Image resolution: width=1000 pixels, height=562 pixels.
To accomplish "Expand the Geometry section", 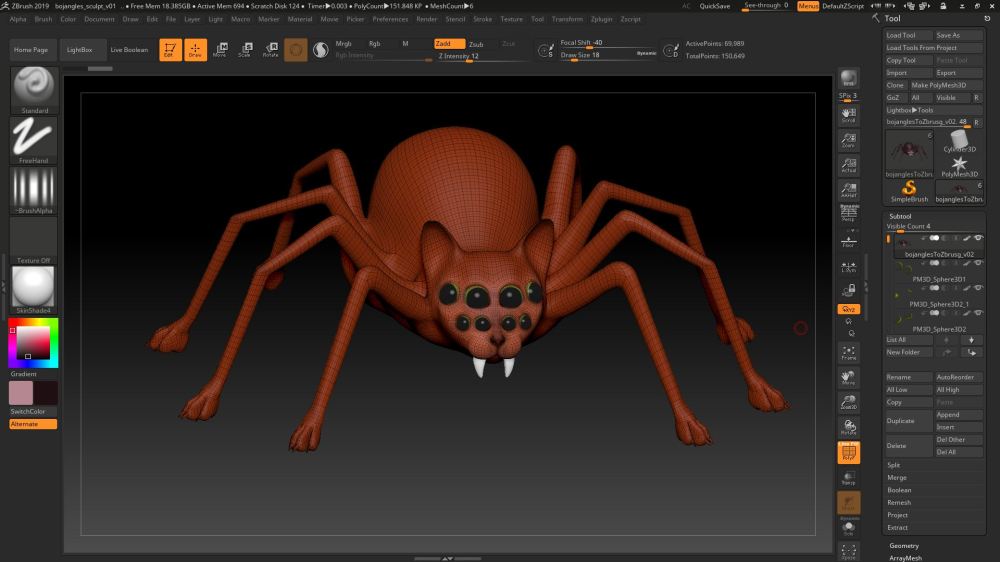I will (x=904, y=546).
